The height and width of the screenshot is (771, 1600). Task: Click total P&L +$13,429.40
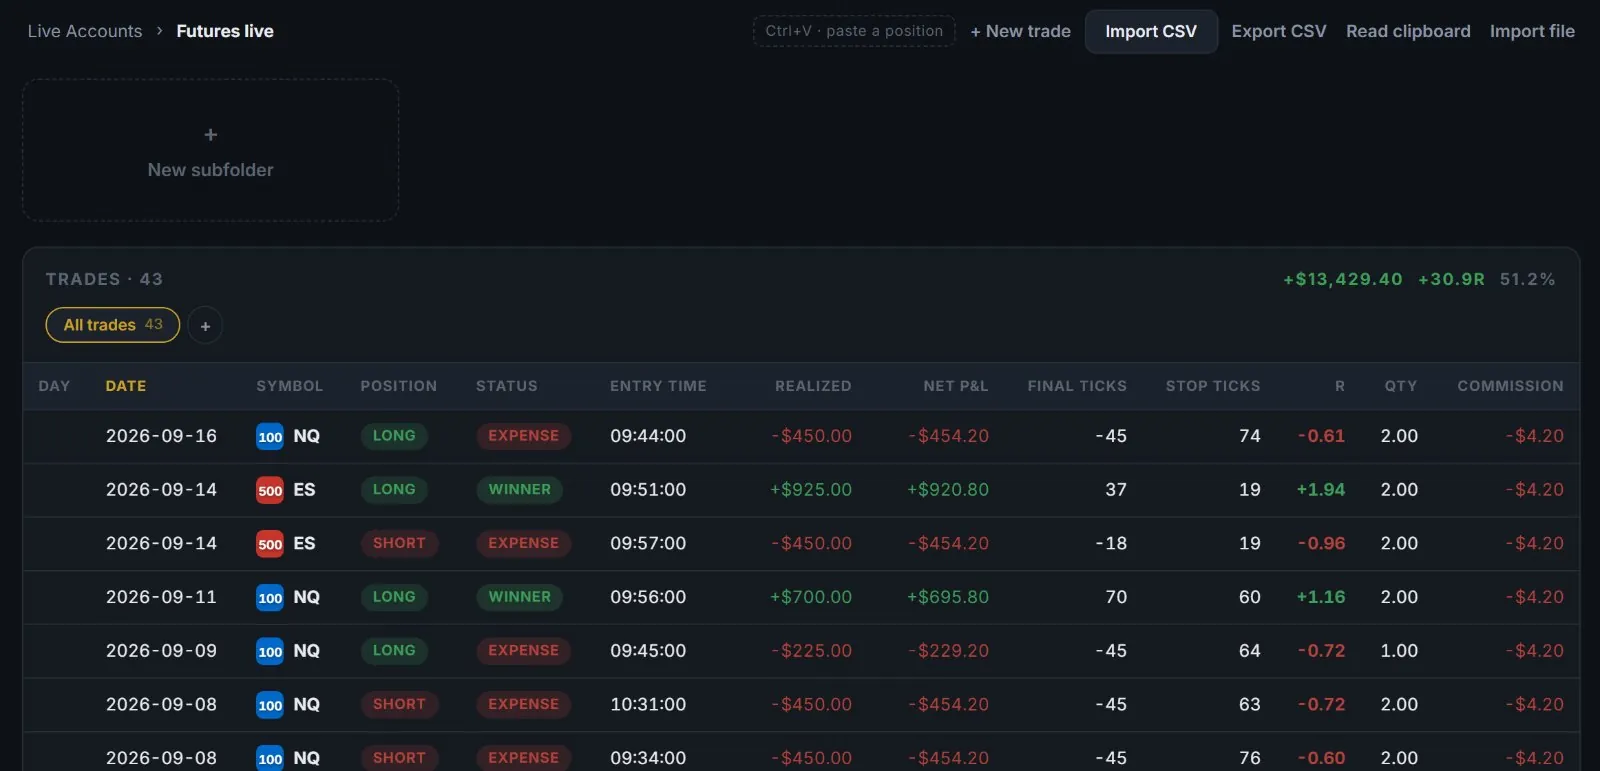click(x=1343, y=280)
